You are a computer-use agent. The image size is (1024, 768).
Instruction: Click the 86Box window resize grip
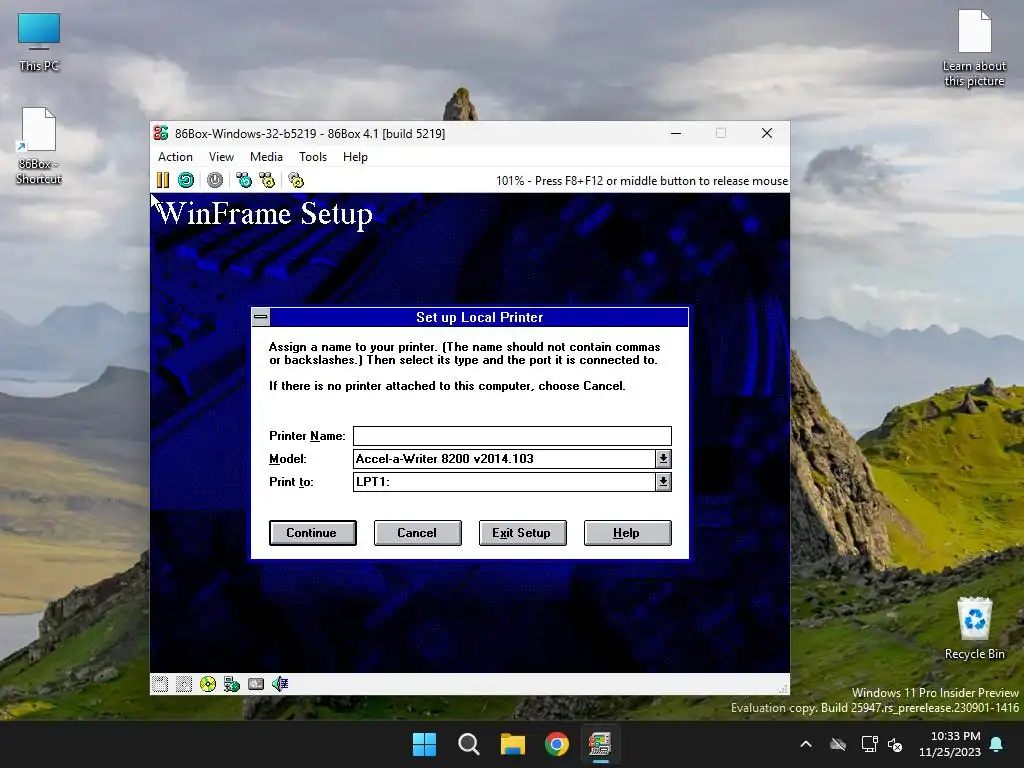(x=782, y=688)
